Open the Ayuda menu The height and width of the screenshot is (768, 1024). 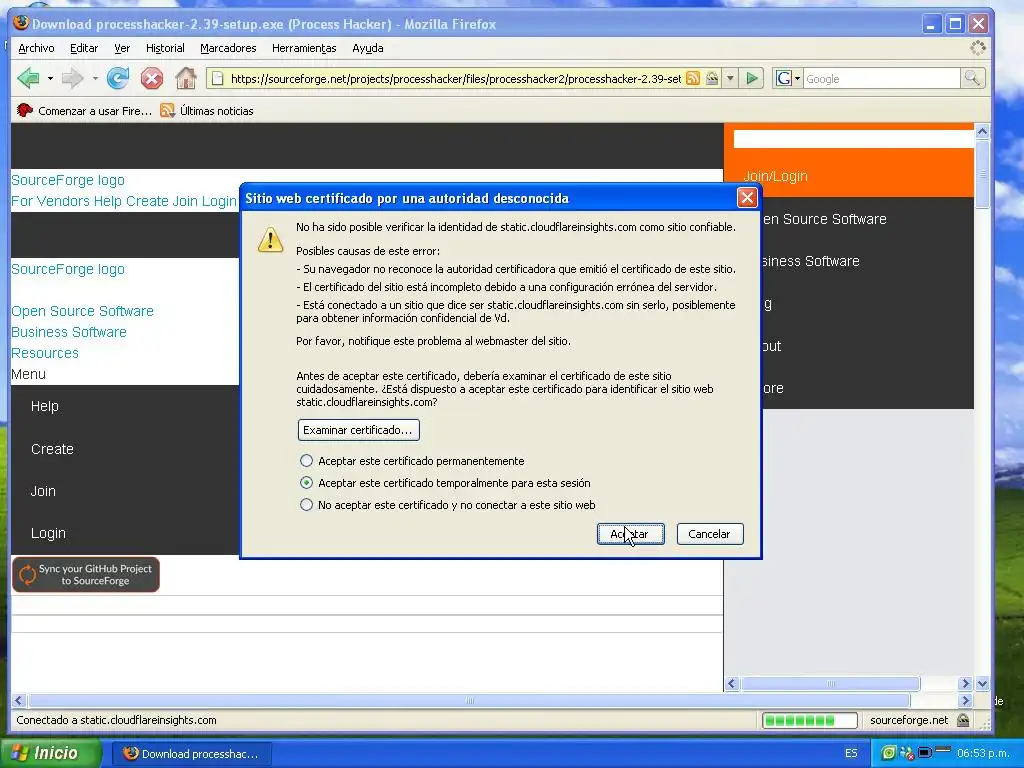[x=368, y=48]
